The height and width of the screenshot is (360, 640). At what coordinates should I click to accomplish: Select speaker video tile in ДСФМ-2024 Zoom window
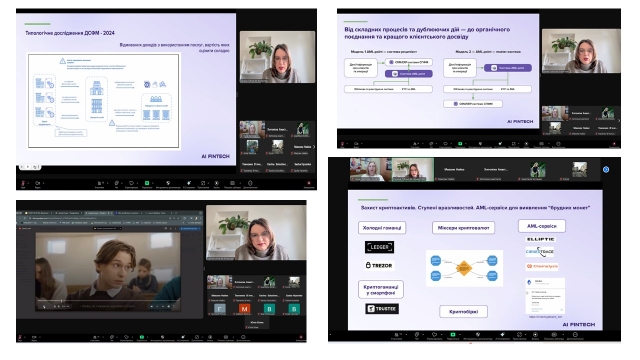tap(278, 57)
